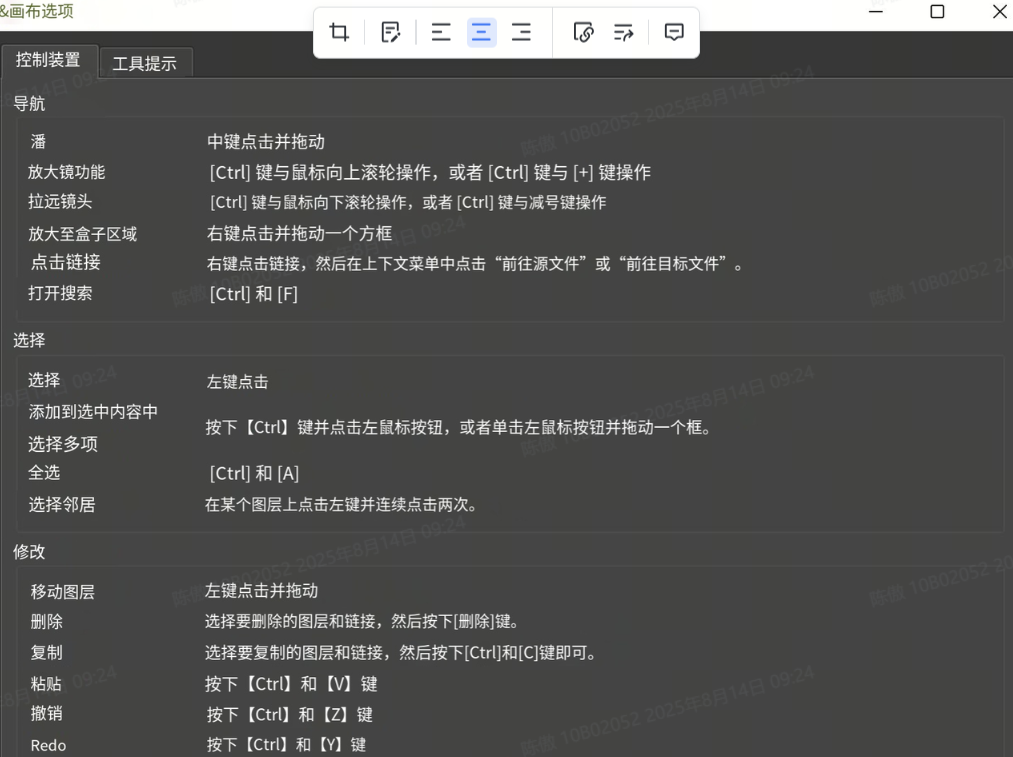Close the canvas options window
The image size is (1013, 757).
(x=999, y=11)
